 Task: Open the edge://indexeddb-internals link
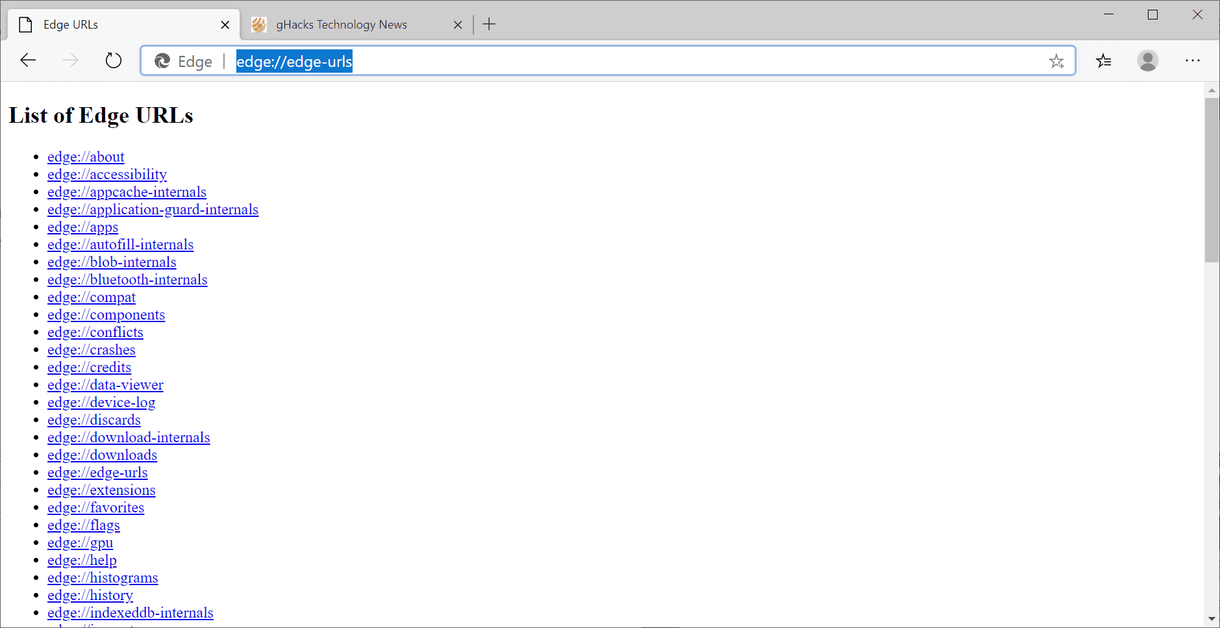(130, 612)
